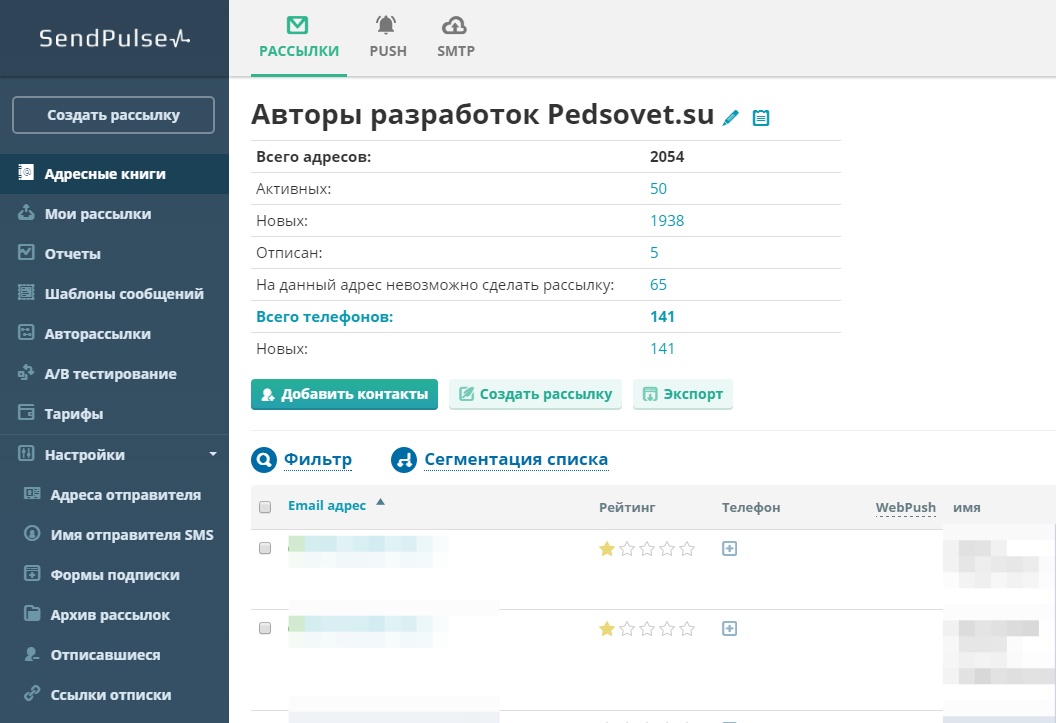Toggle the select-all header checkbox
This screenshot has height=723, width=1056.
265,507
